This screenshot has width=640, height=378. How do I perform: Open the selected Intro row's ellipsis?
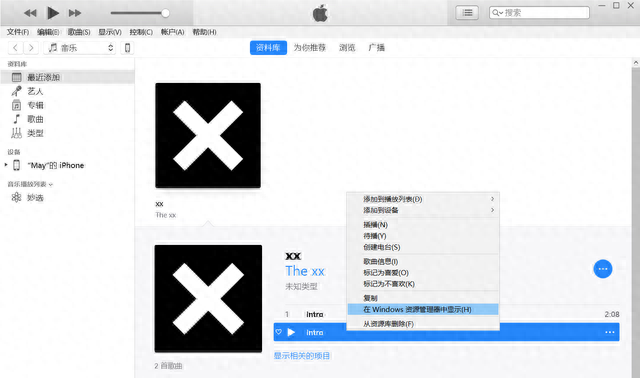(610, 332)
